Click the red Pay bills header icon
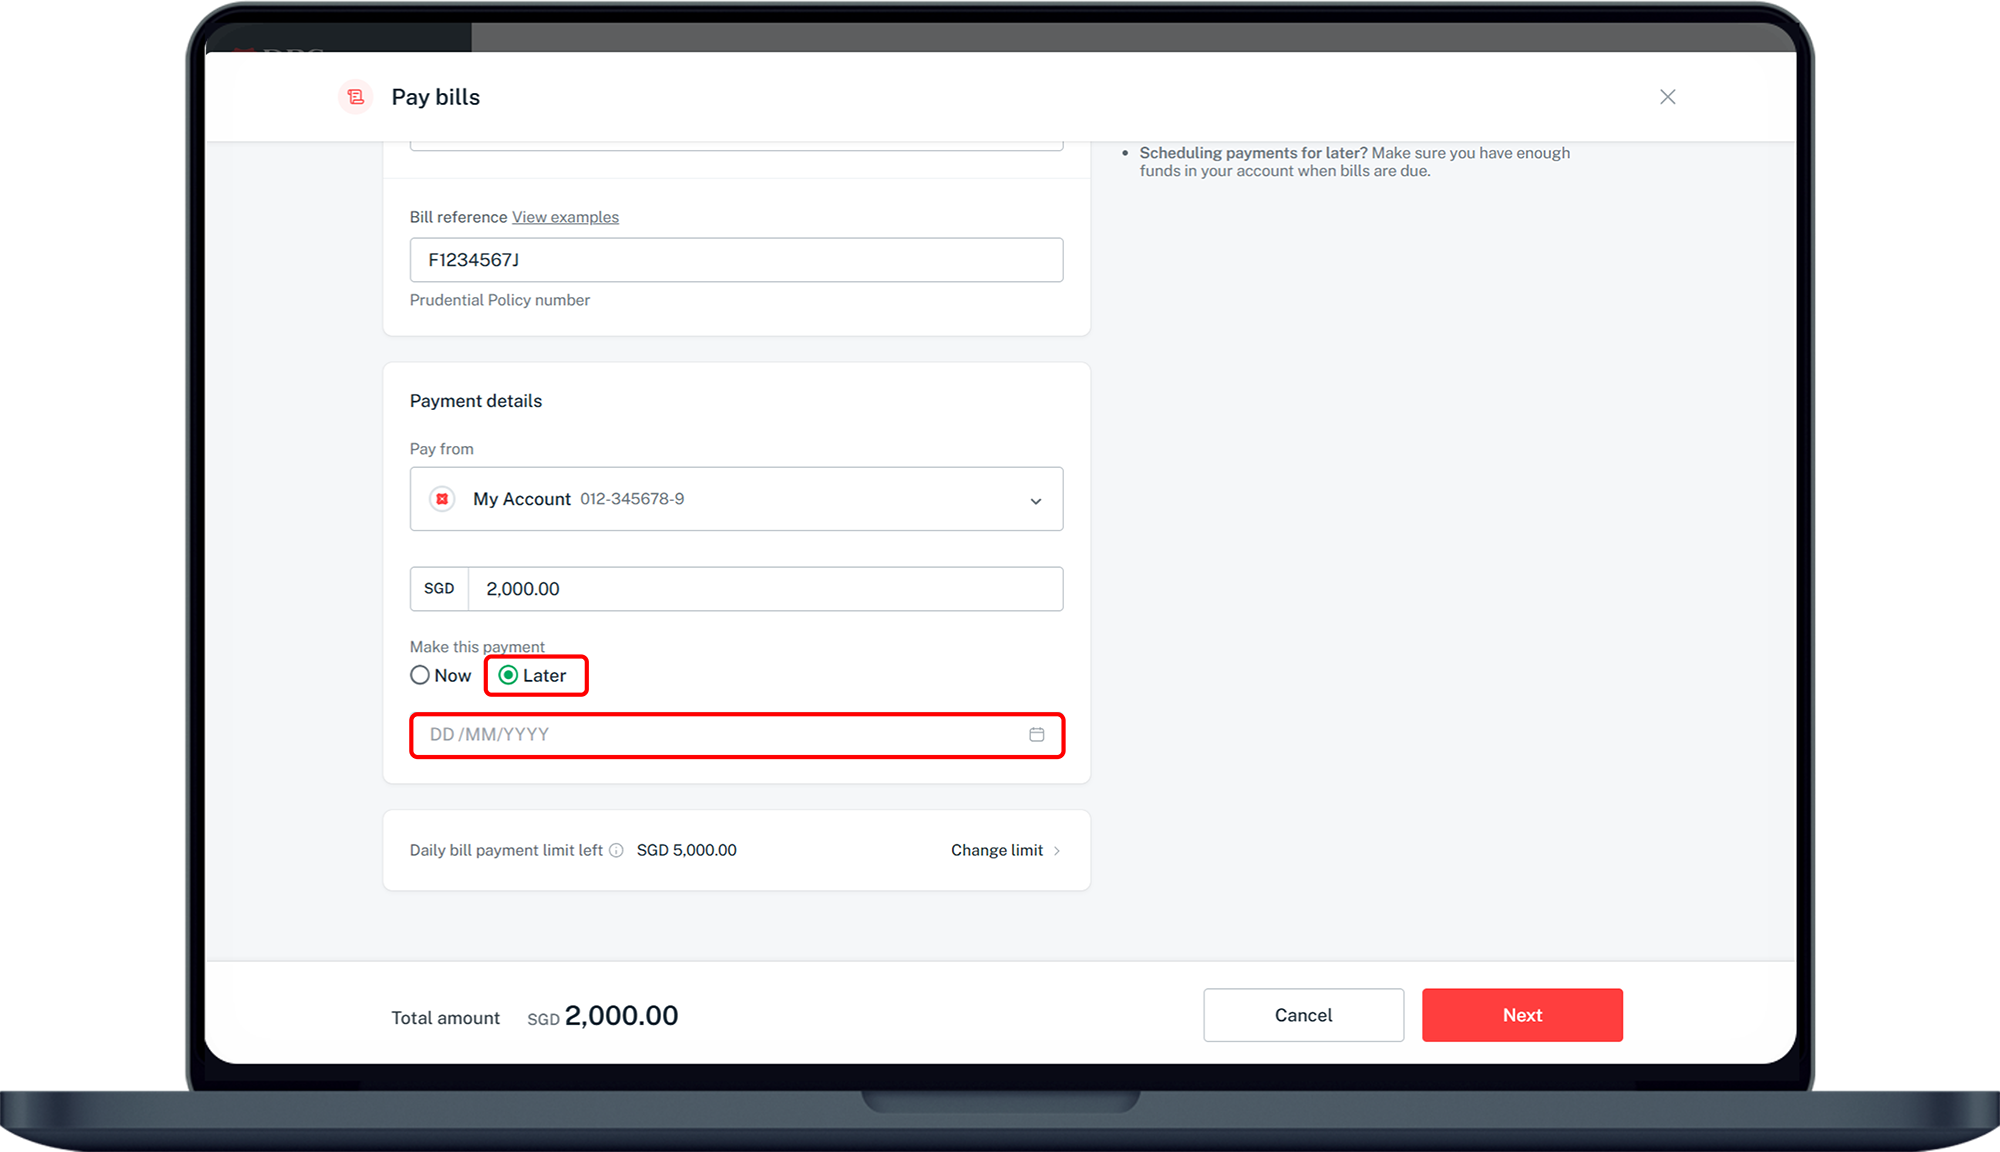Image resolution: width=2000 pixels, height=1152 pixels. pyautogui.click(x=355, y=97)
